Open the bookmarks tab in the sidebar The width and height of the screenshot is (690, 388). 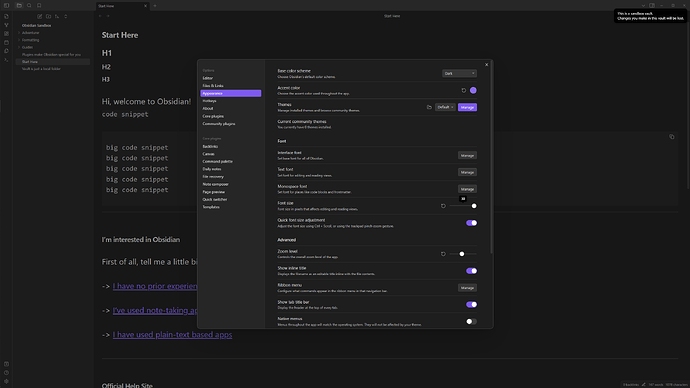[x=39, y=6]
